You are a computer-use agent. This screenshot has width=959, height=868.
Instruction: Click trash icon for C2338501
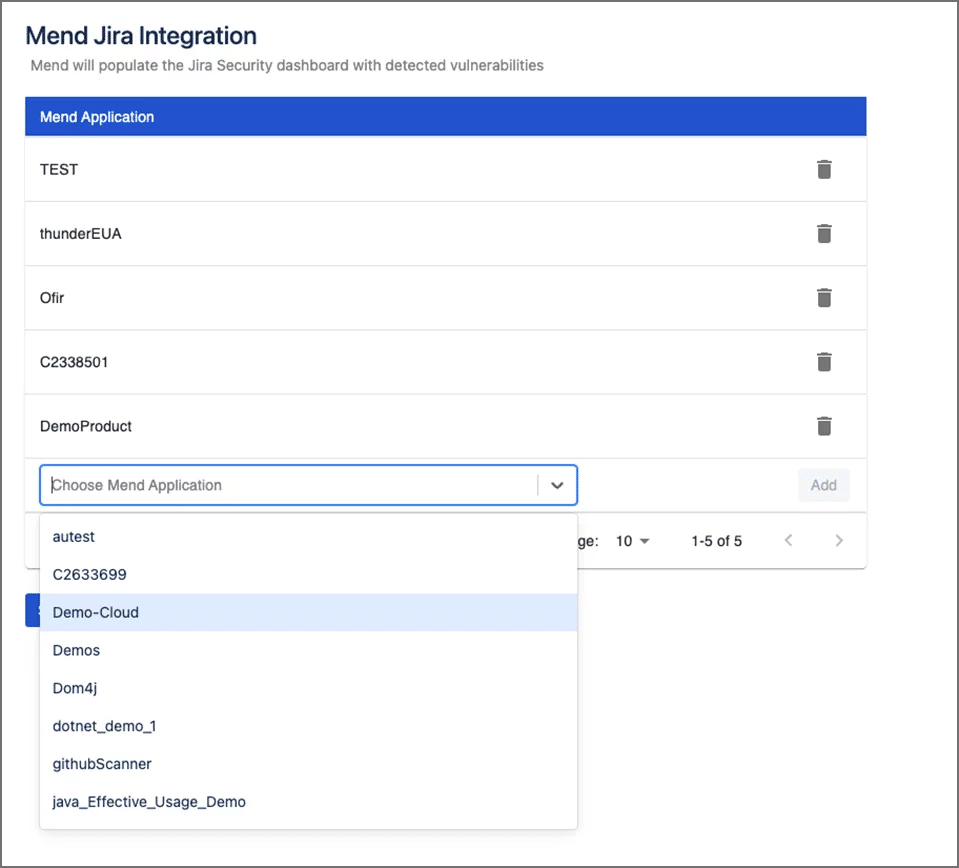pyautogui.click(x=824, y=362)
